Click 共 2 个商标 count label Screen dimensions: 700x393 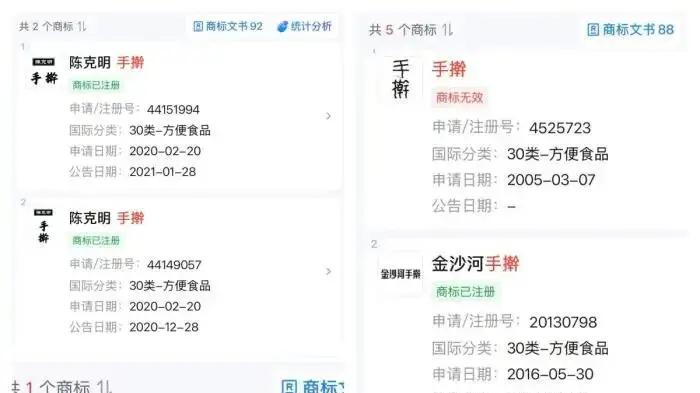(x=46, y=26)
